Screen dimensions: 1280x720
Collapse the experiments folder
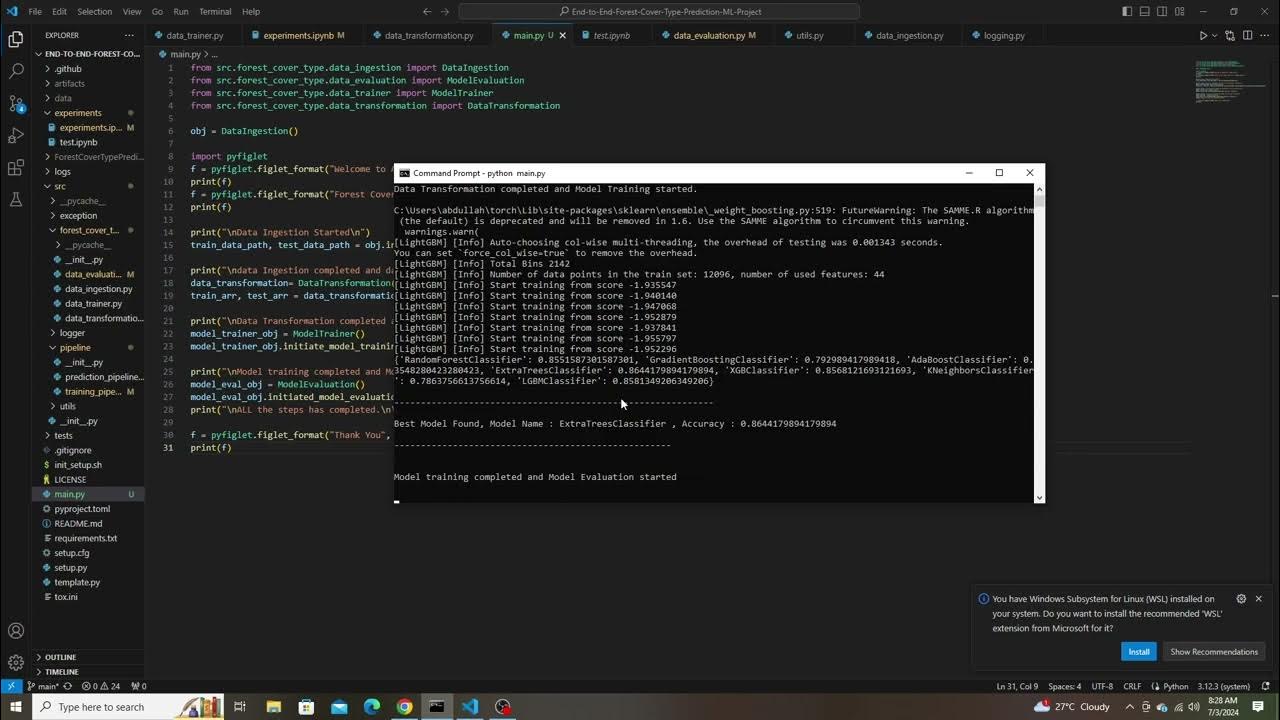tap(78, 113)
